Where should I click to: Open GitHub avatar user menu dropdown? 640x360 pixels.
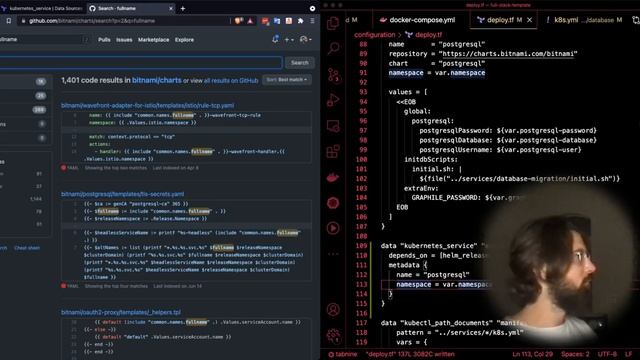tap(305, 40)
